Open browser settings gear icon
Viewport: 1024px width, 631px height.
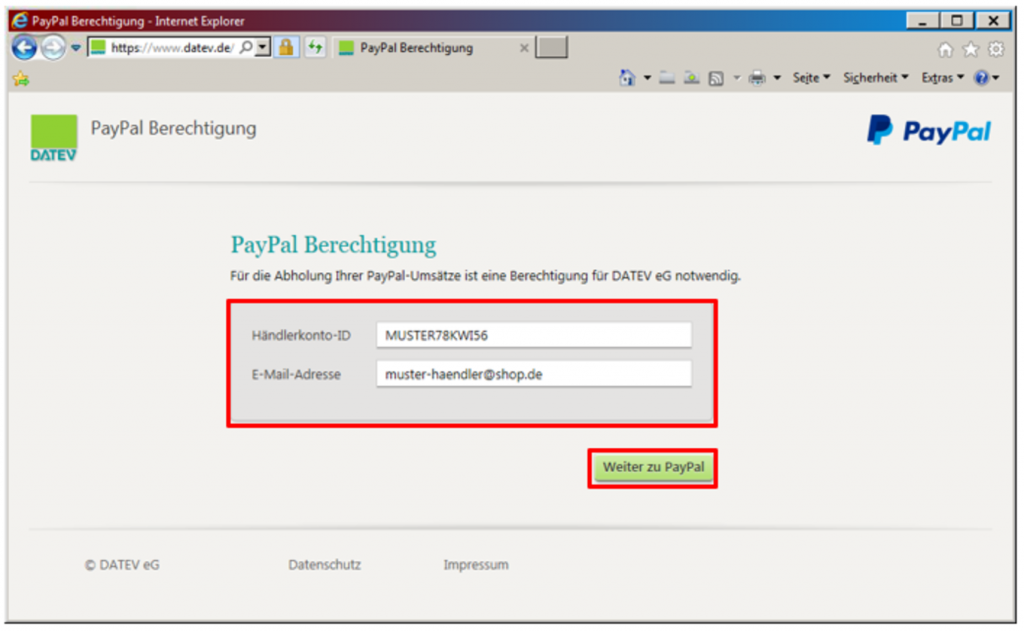pyautogui.click(x=995, y=49)
